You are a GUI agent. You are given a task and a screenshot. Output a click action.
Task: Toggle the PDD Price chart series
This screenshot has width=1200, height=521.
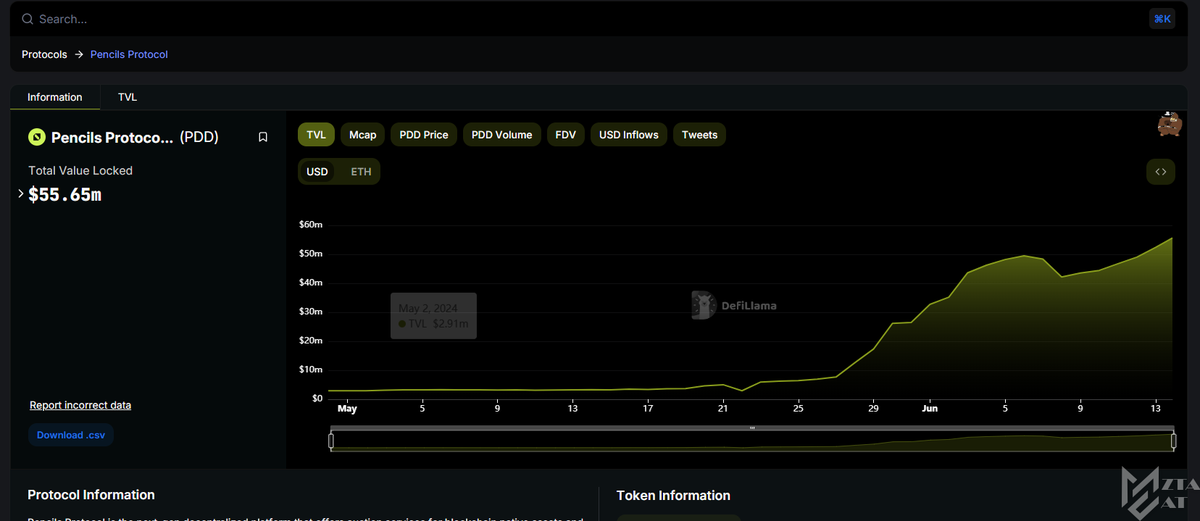424,135
